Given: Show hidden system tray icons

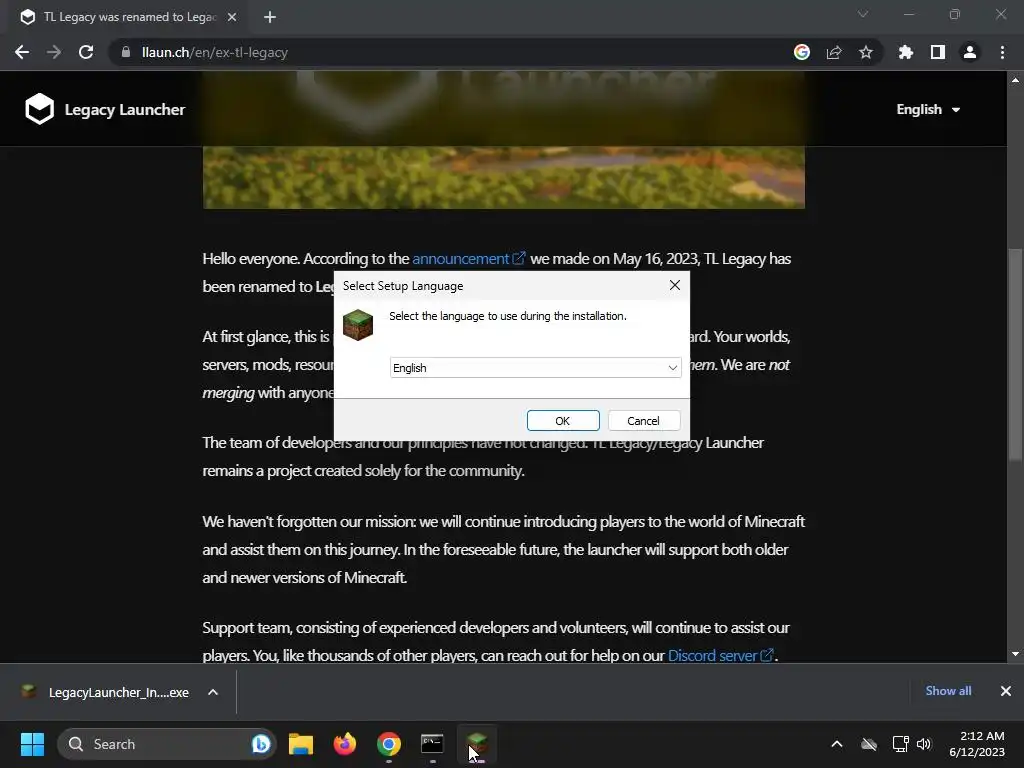Looking at the screenshot, I should pyautogui.click(x=837, y=744).
